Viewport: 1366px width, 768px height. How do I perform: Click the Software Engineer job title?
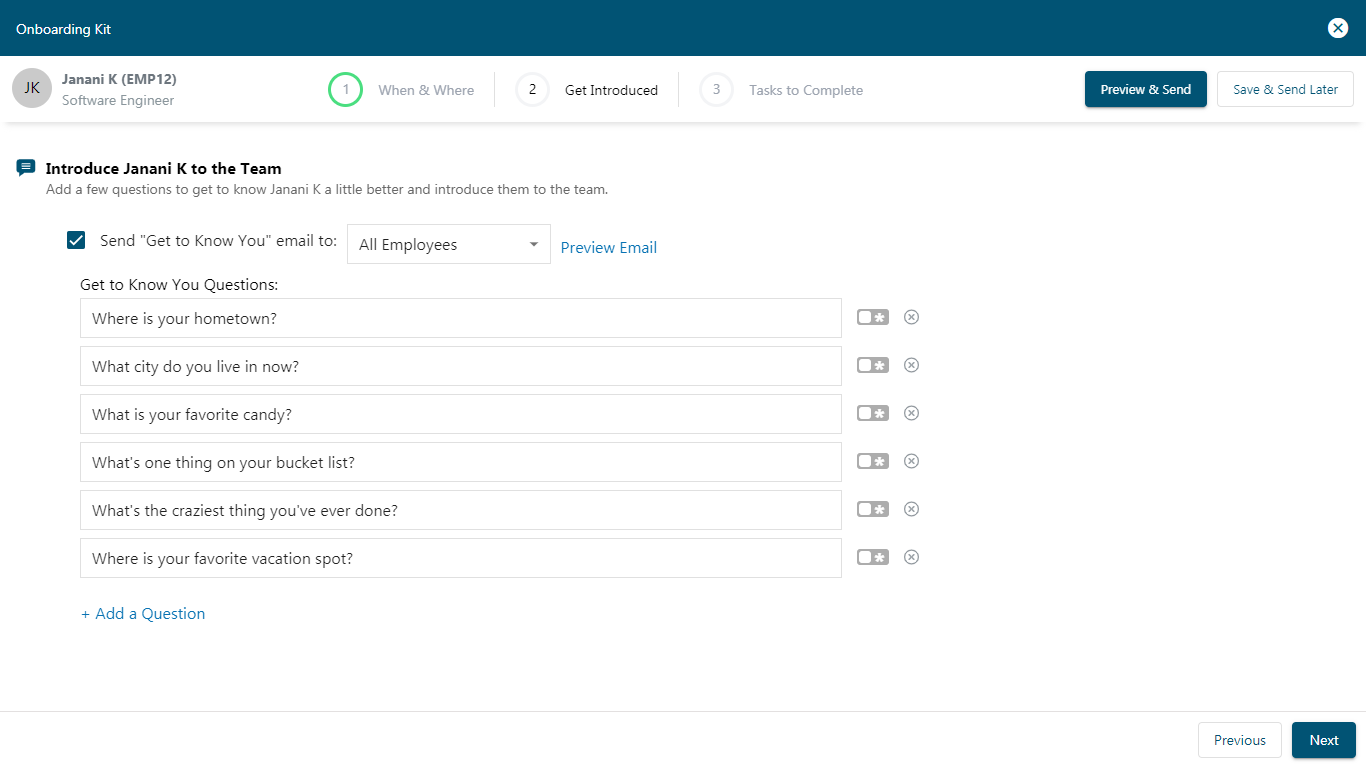(x=118, y=100)
